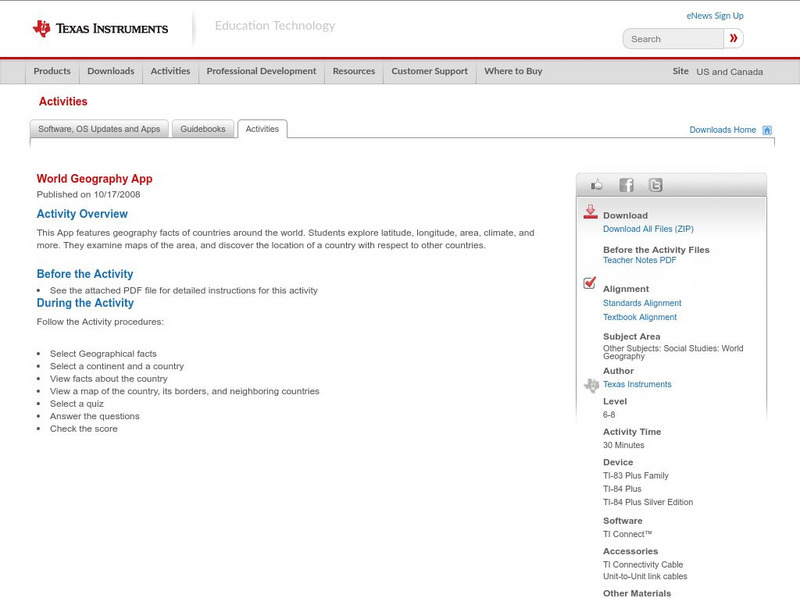The image size is (800, 598).
Task: Open Teacher Notes PDF link
Action: (x=639, y=260)
